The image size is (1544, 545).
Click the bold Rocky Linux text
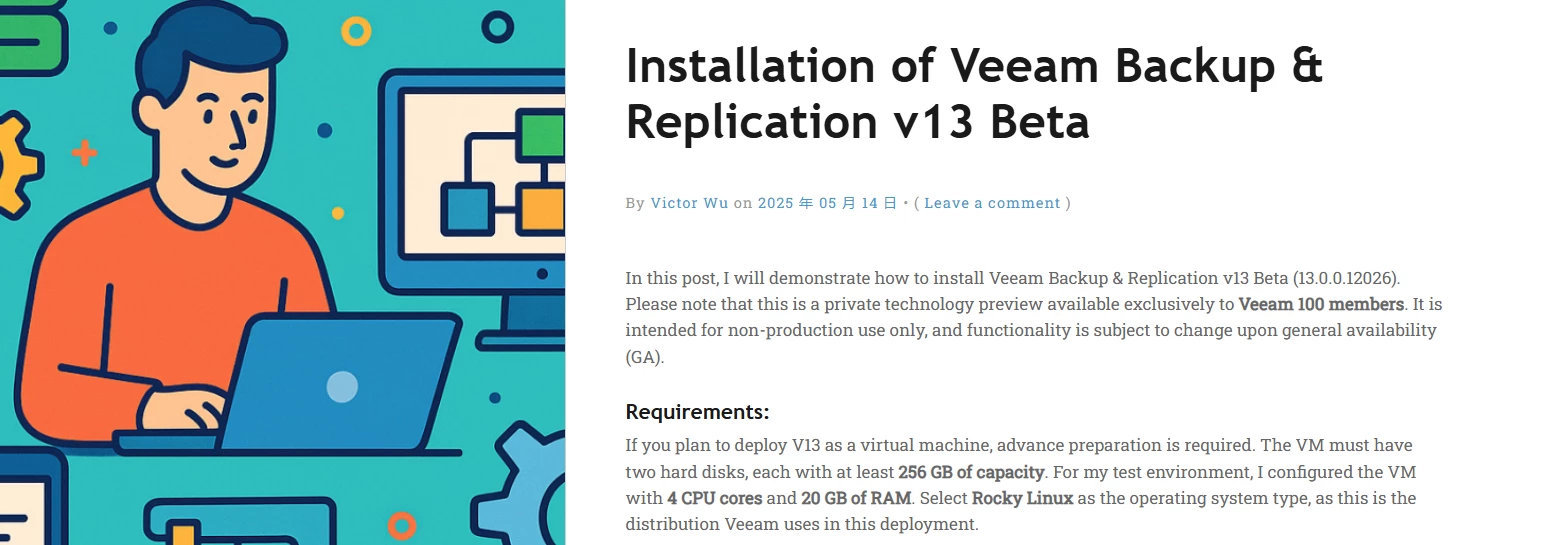coord(1023,498)
